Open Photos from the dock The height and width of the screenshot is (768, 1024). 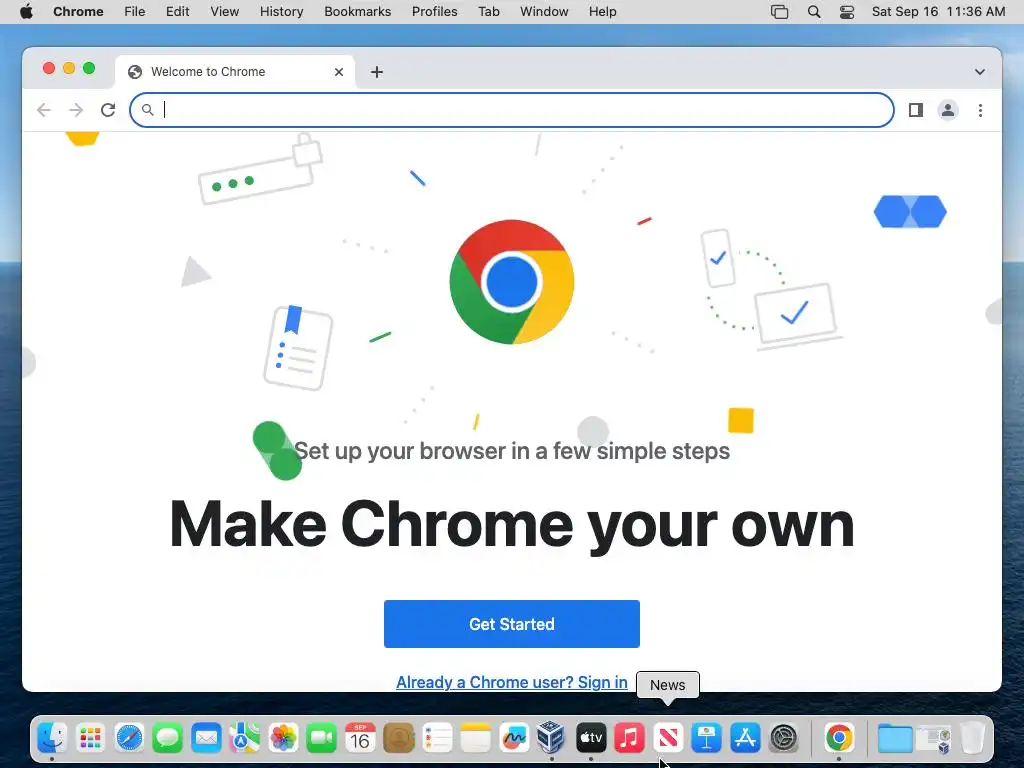(x=283, y=738)
